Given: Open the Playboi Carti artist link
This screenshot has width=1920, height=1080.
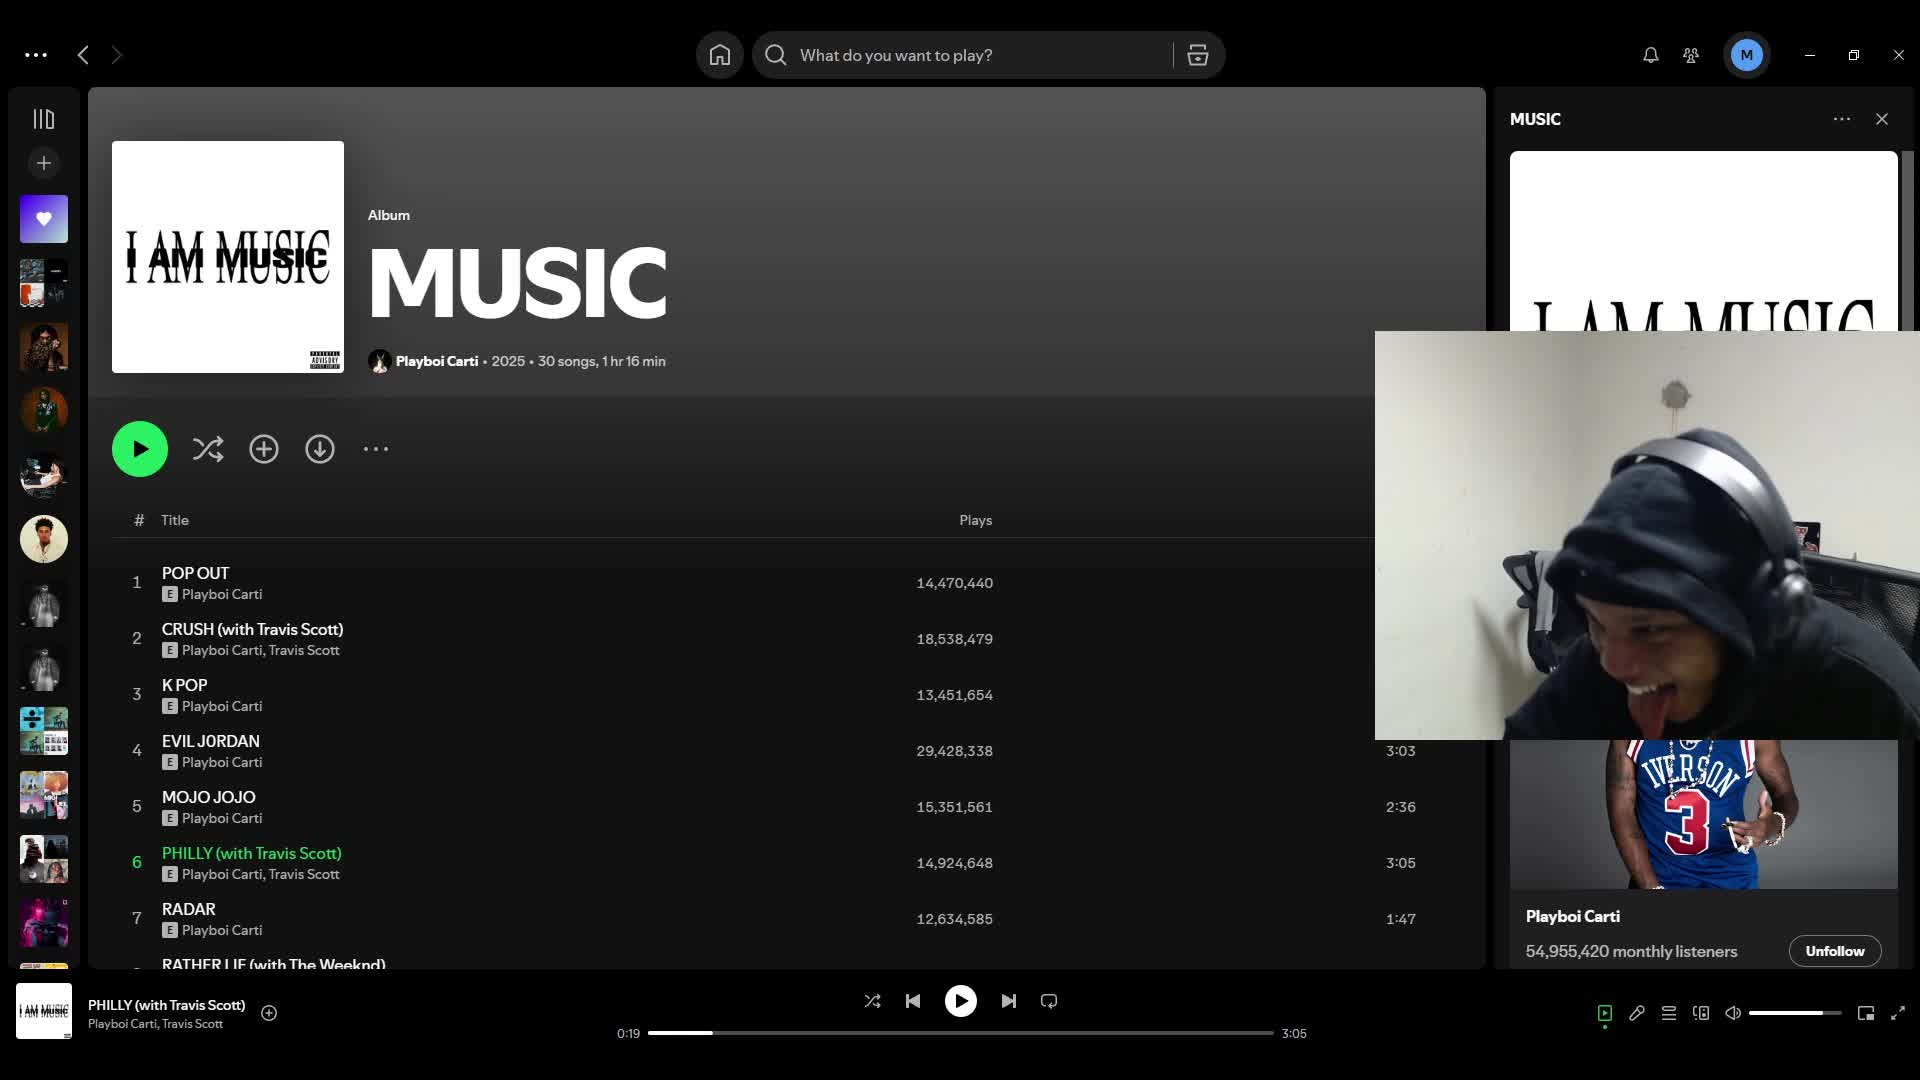Looking at the screenshot, I should tap(437, 361).
